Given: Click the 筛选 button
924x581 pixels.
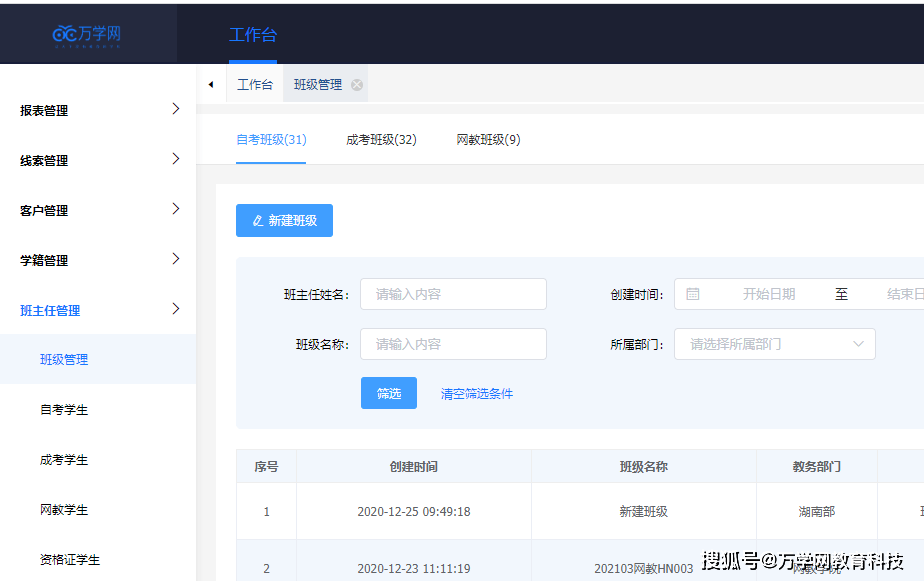Looking at the screenshot, I should [388, 393].
